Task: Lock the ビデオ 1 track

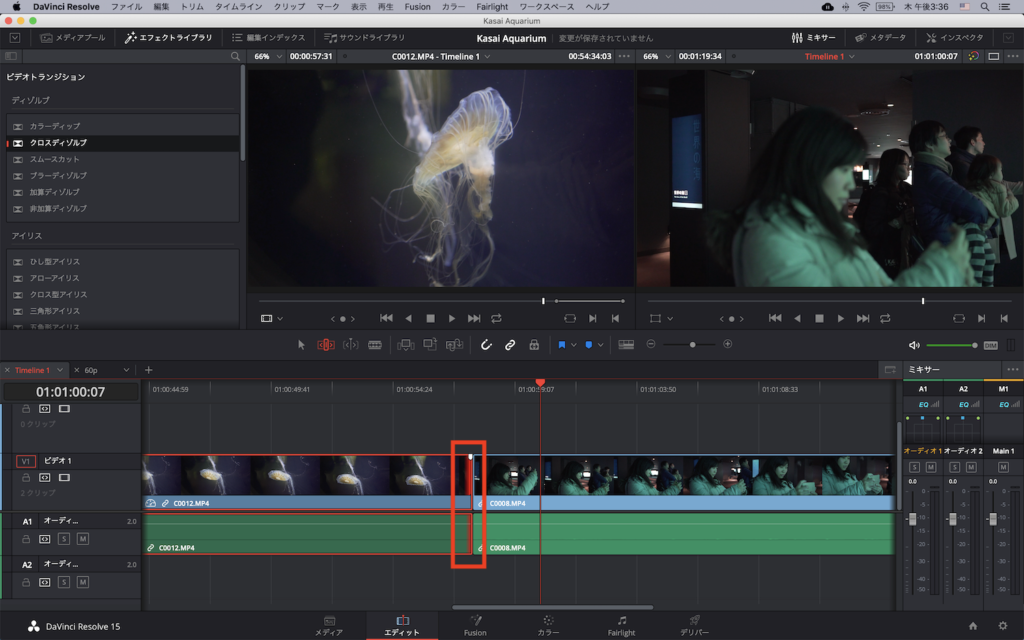Action: click(x=26, y=478)
